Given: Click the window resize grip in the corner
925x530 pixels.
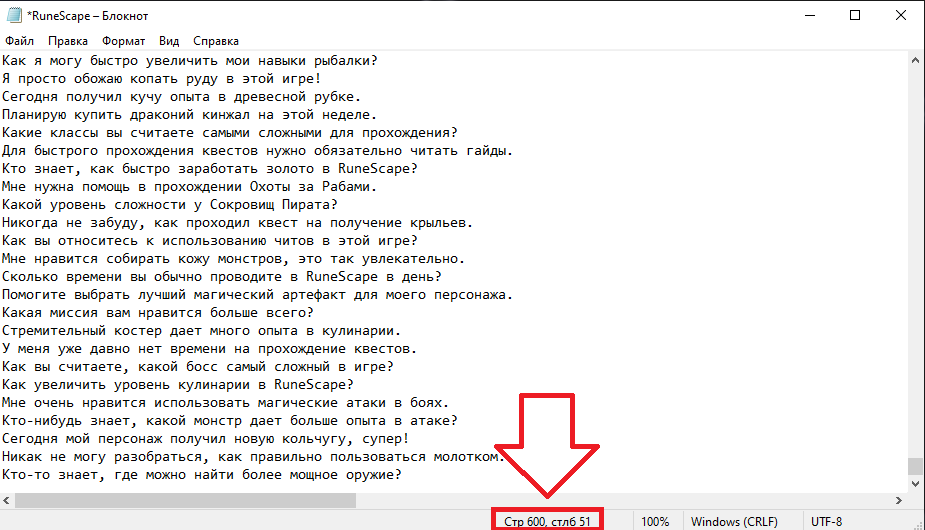Looking at the screenshot, I should [x=918, y=524].
